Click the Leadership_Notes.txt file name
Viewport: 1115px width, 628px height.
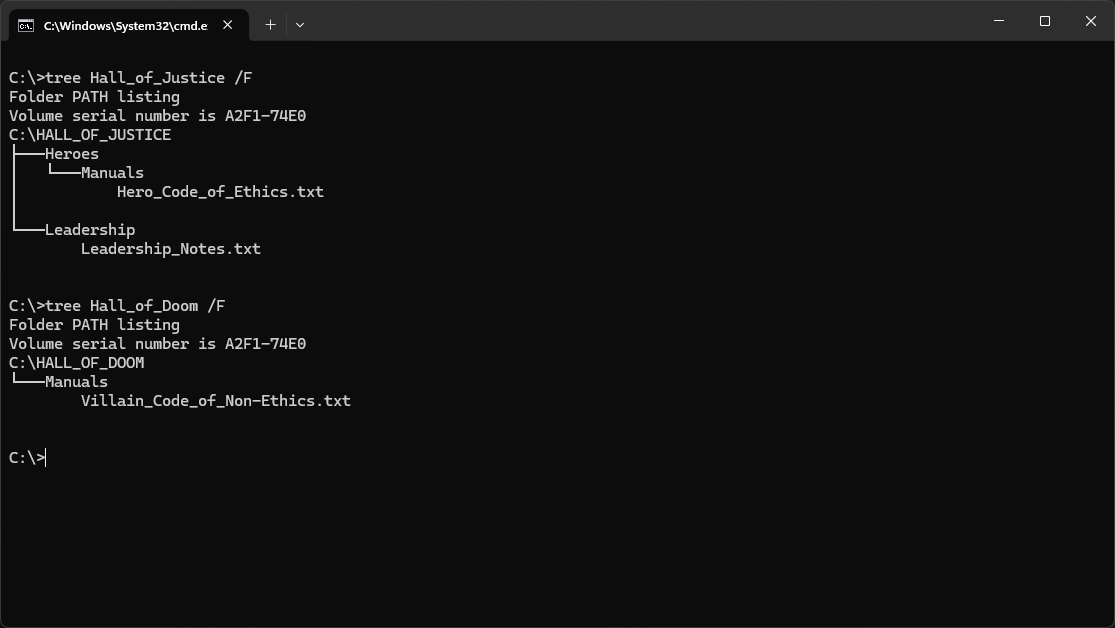pyautogui.click(x=170, y=249)
